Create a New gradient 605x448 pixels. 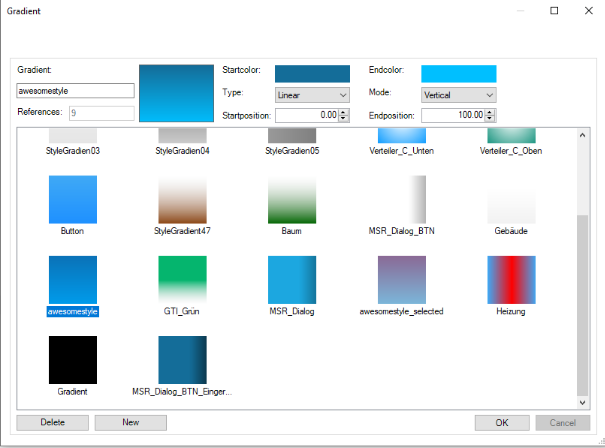pos(131,423)
